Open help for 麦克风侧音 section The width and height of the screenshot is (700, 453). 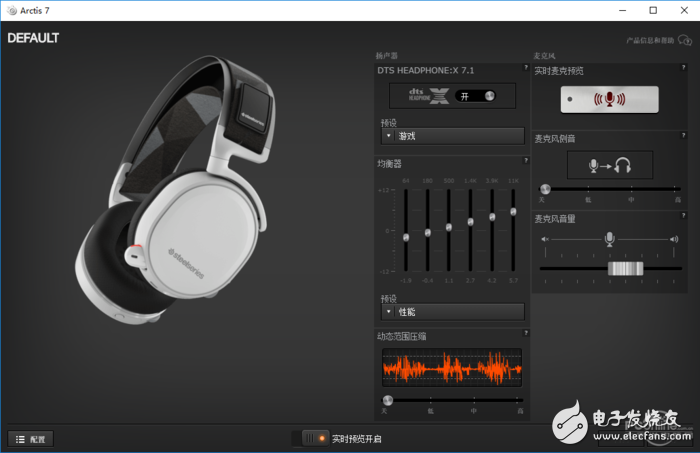683,135
